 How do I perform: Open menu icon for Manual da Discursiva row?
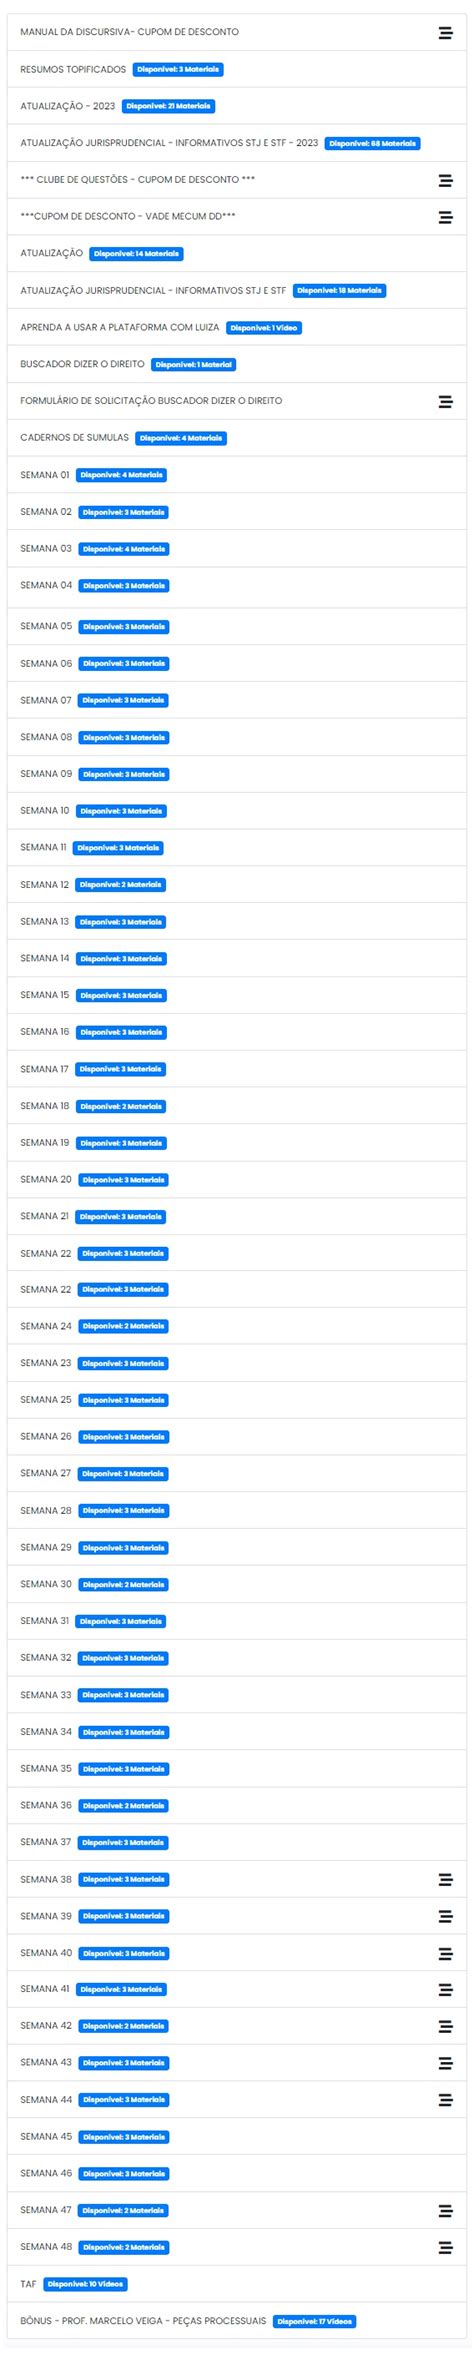[x=445, y=33]
